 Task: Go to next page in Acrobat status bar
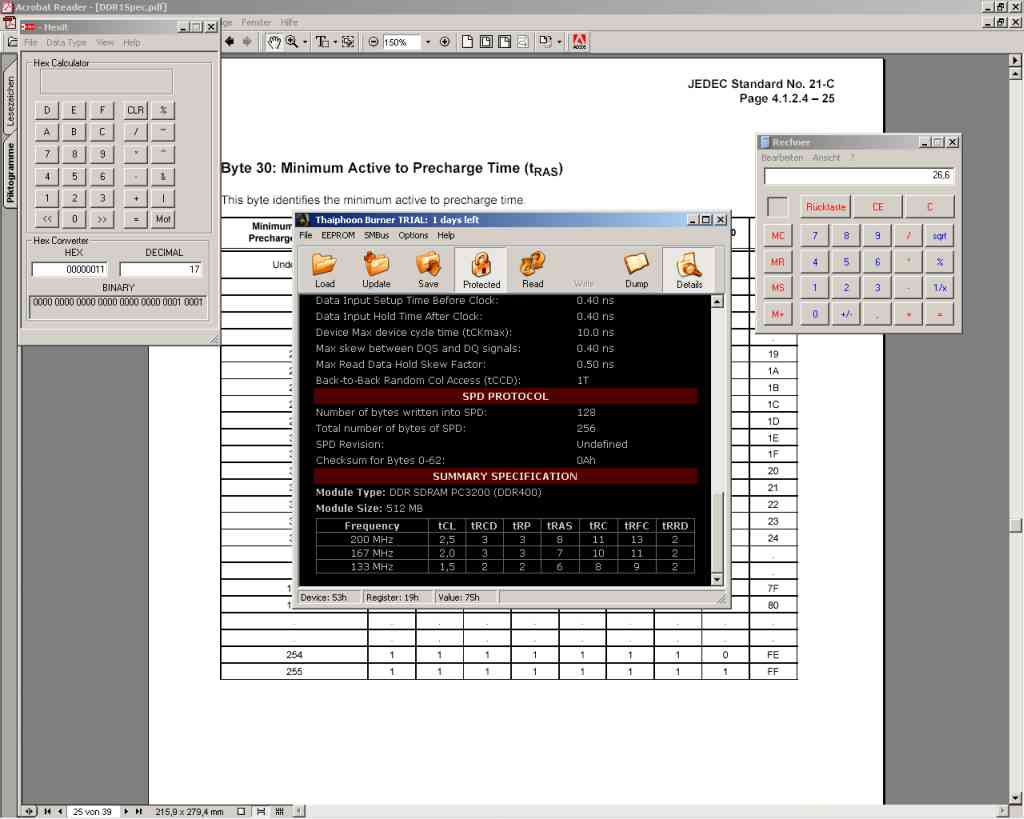coord(126,812)
